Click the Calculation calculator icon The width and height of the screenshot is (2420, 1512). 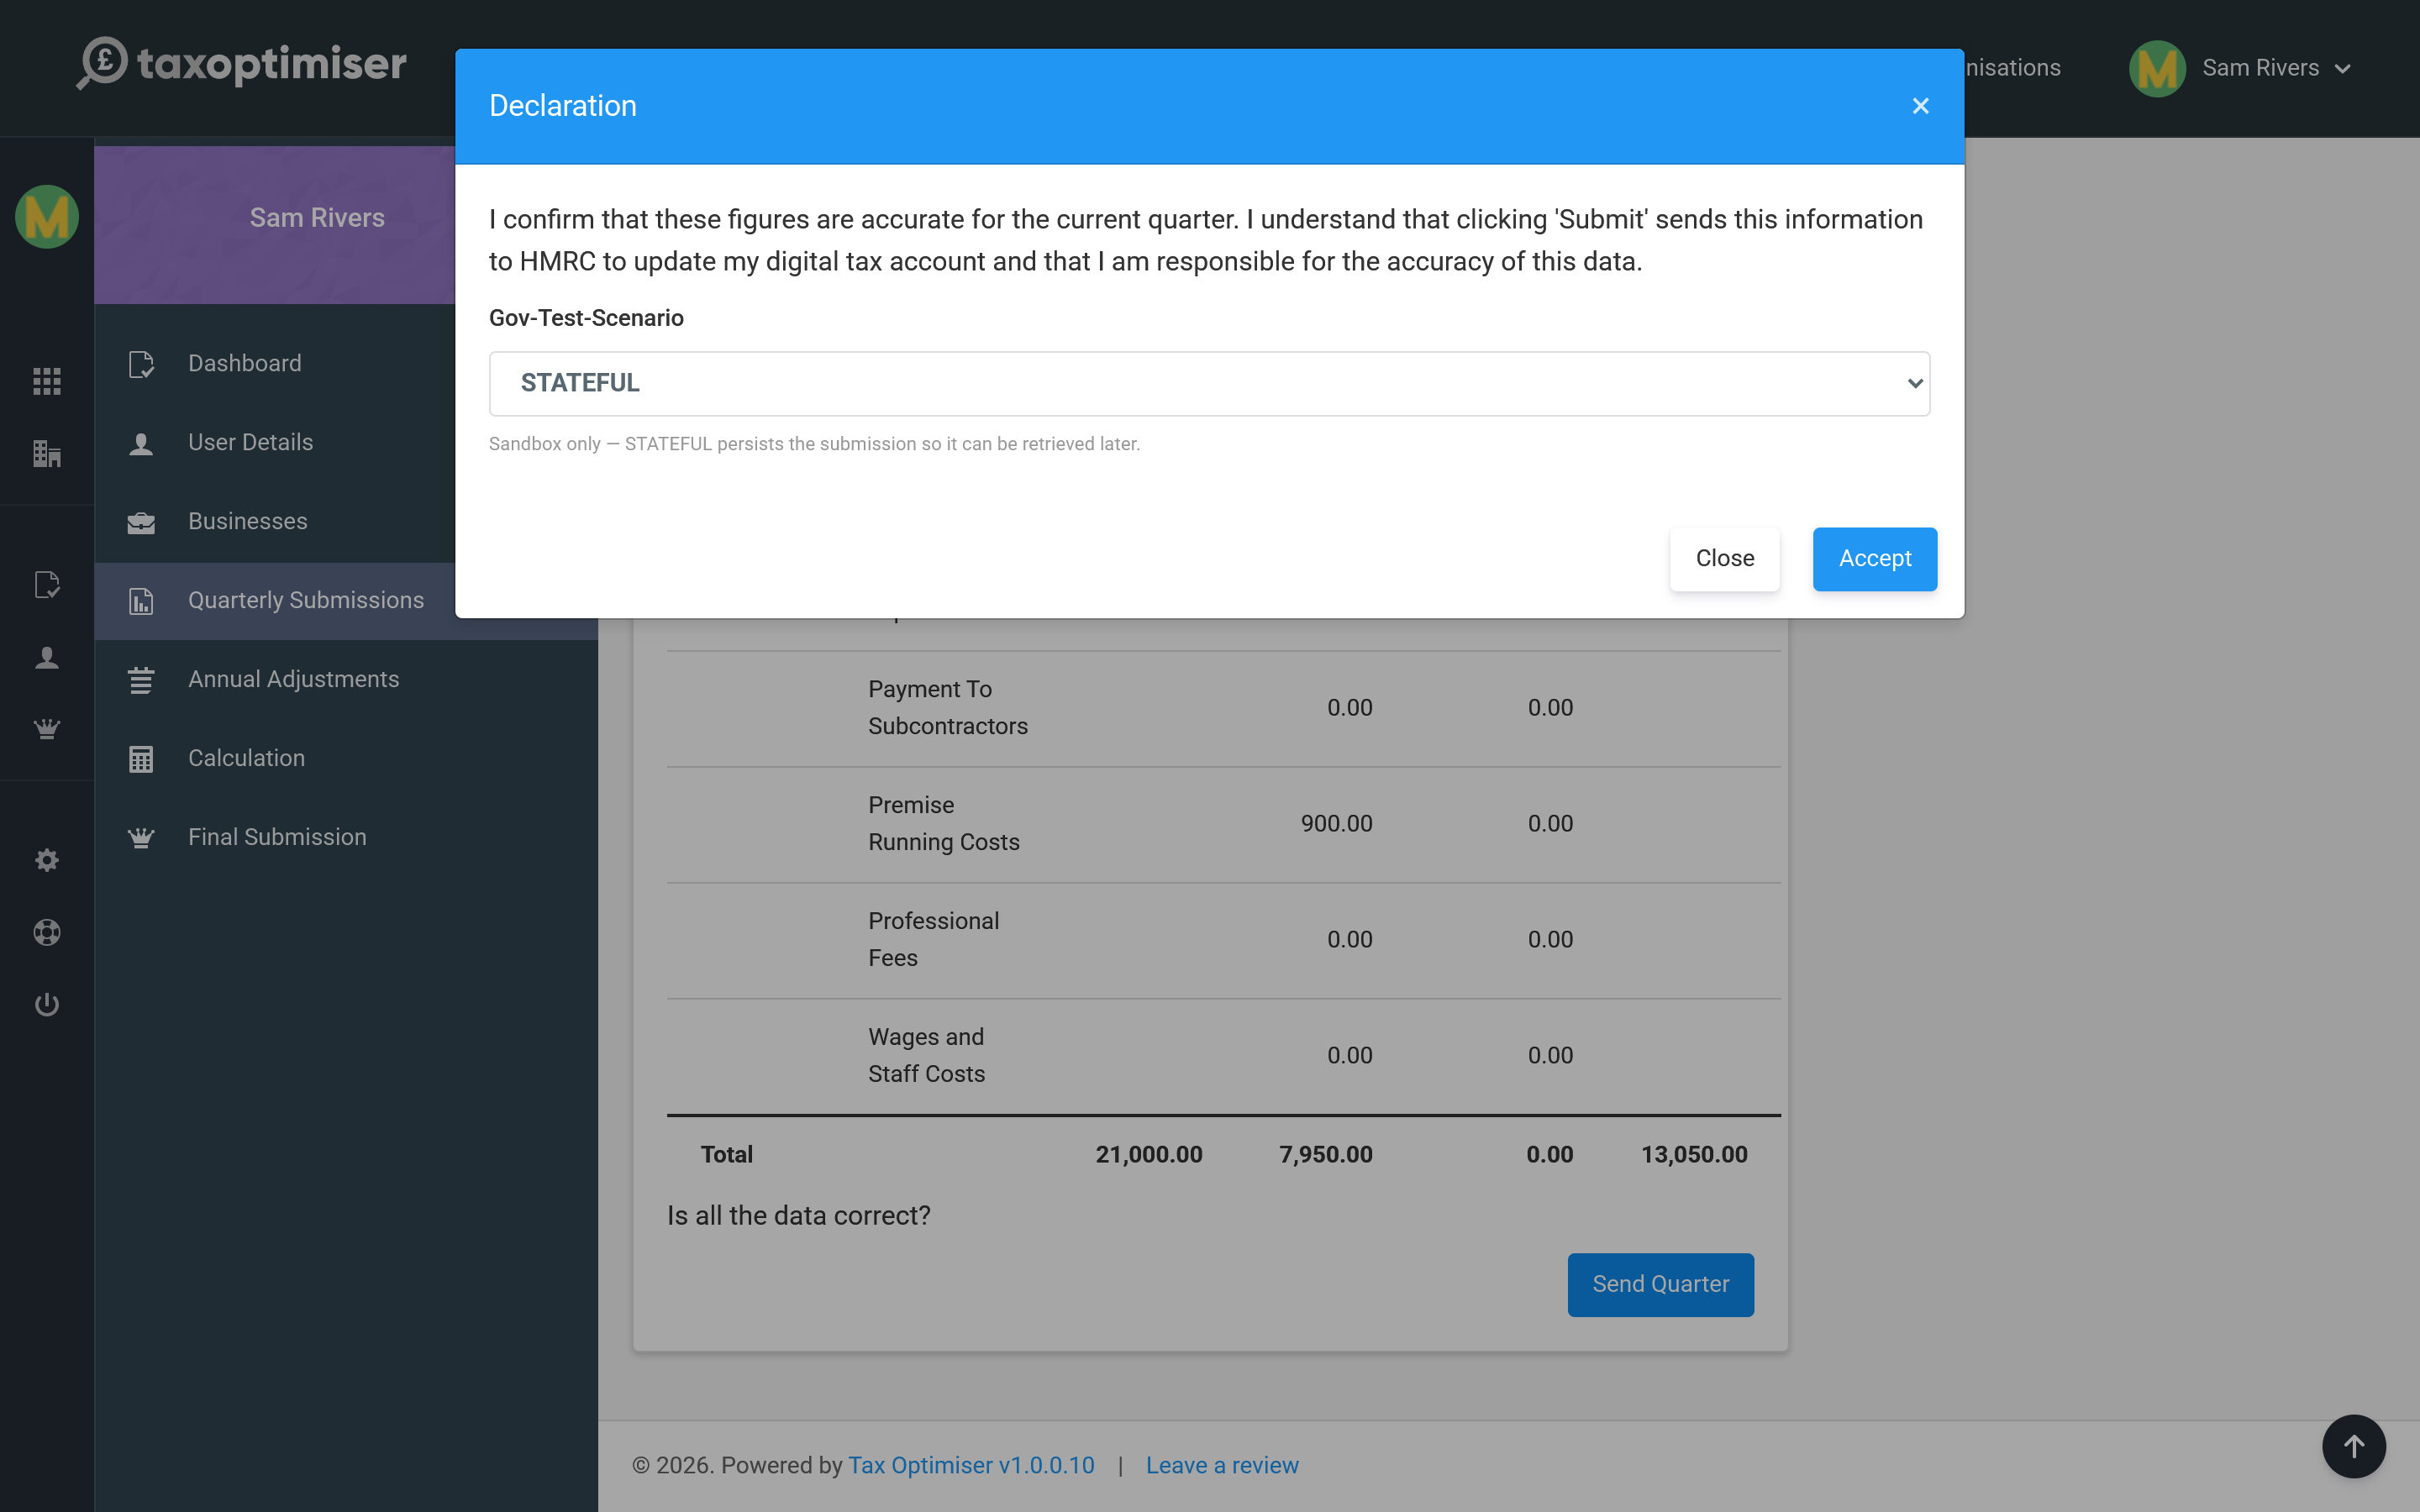141,759
